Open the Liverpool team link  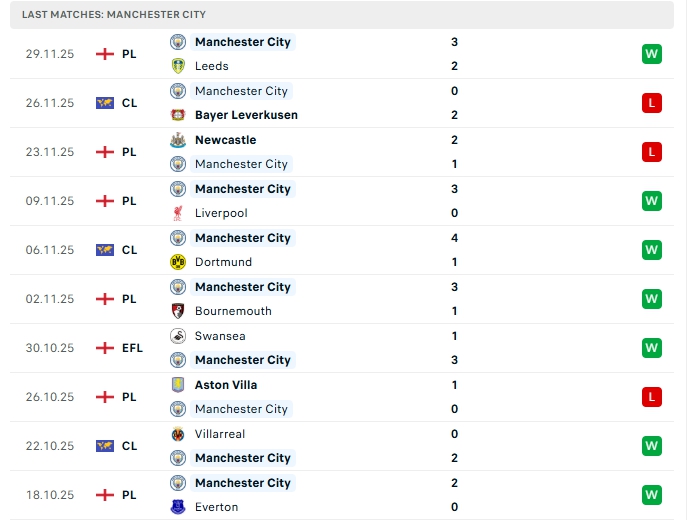click(221, 213)
